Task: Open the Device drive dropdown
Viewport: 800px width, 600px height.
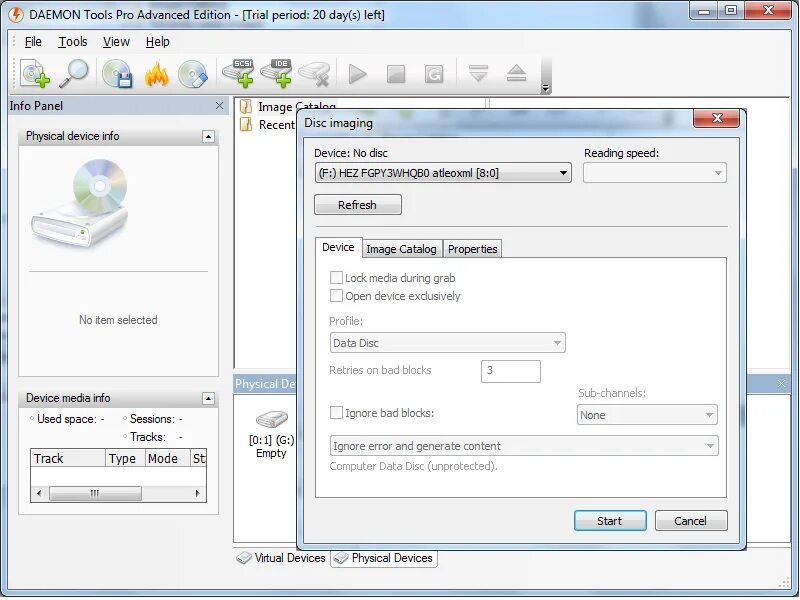Action: [x=443, y=173]
